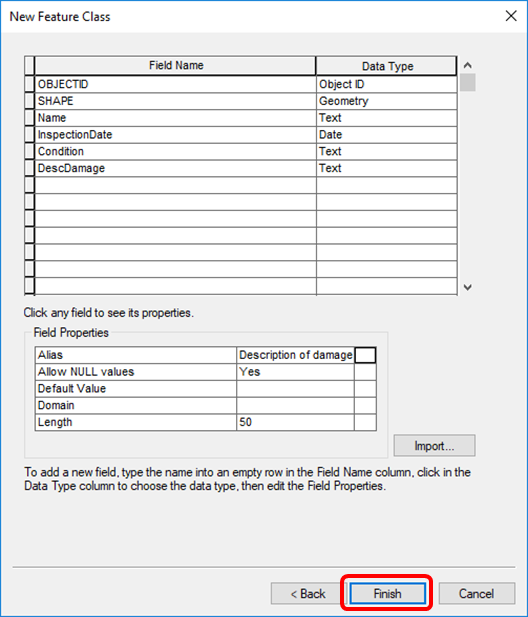
Task: Open the Date data type cell for InspectionDate
Action: tap(386, 135)
